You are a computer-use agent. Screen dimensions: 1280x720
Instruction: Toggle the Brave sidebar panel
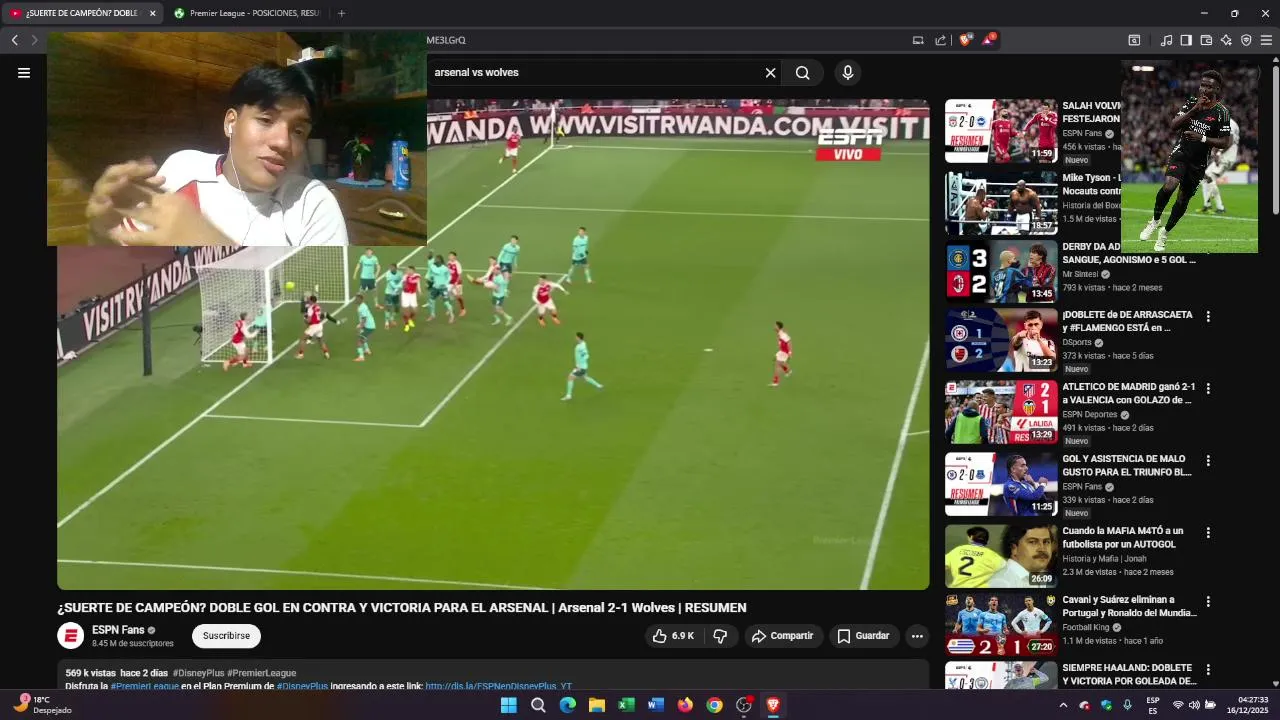[x=1186, y=40]
